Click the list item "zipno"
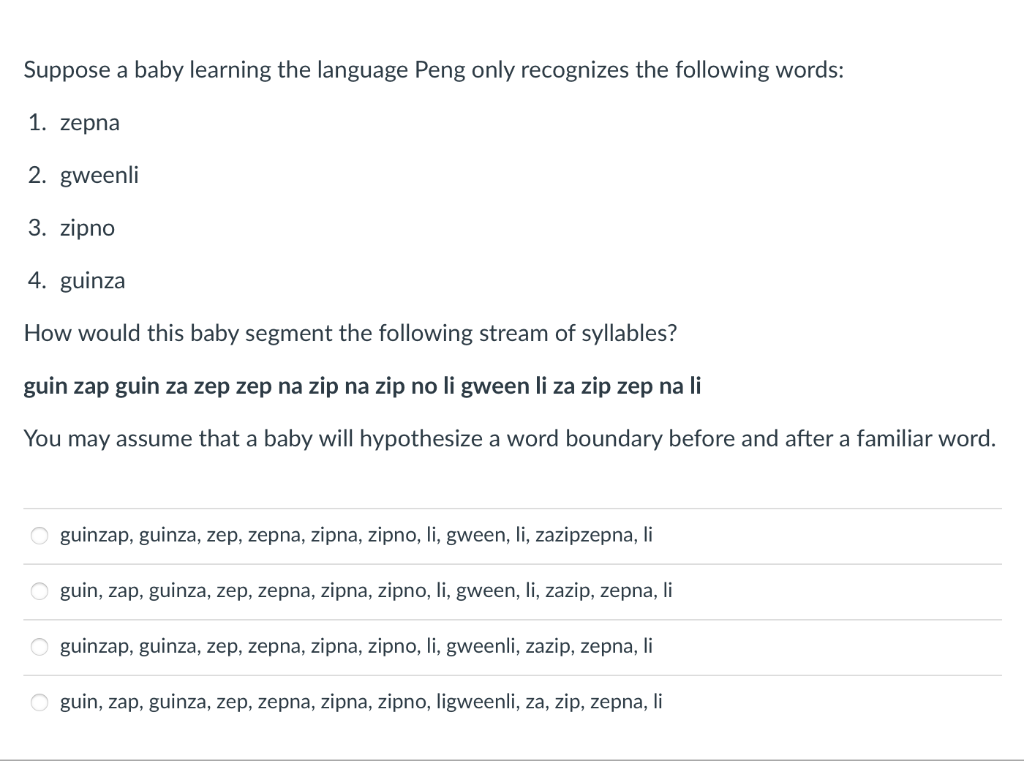This screenshot has width=1024, height=761. point(88,228)
